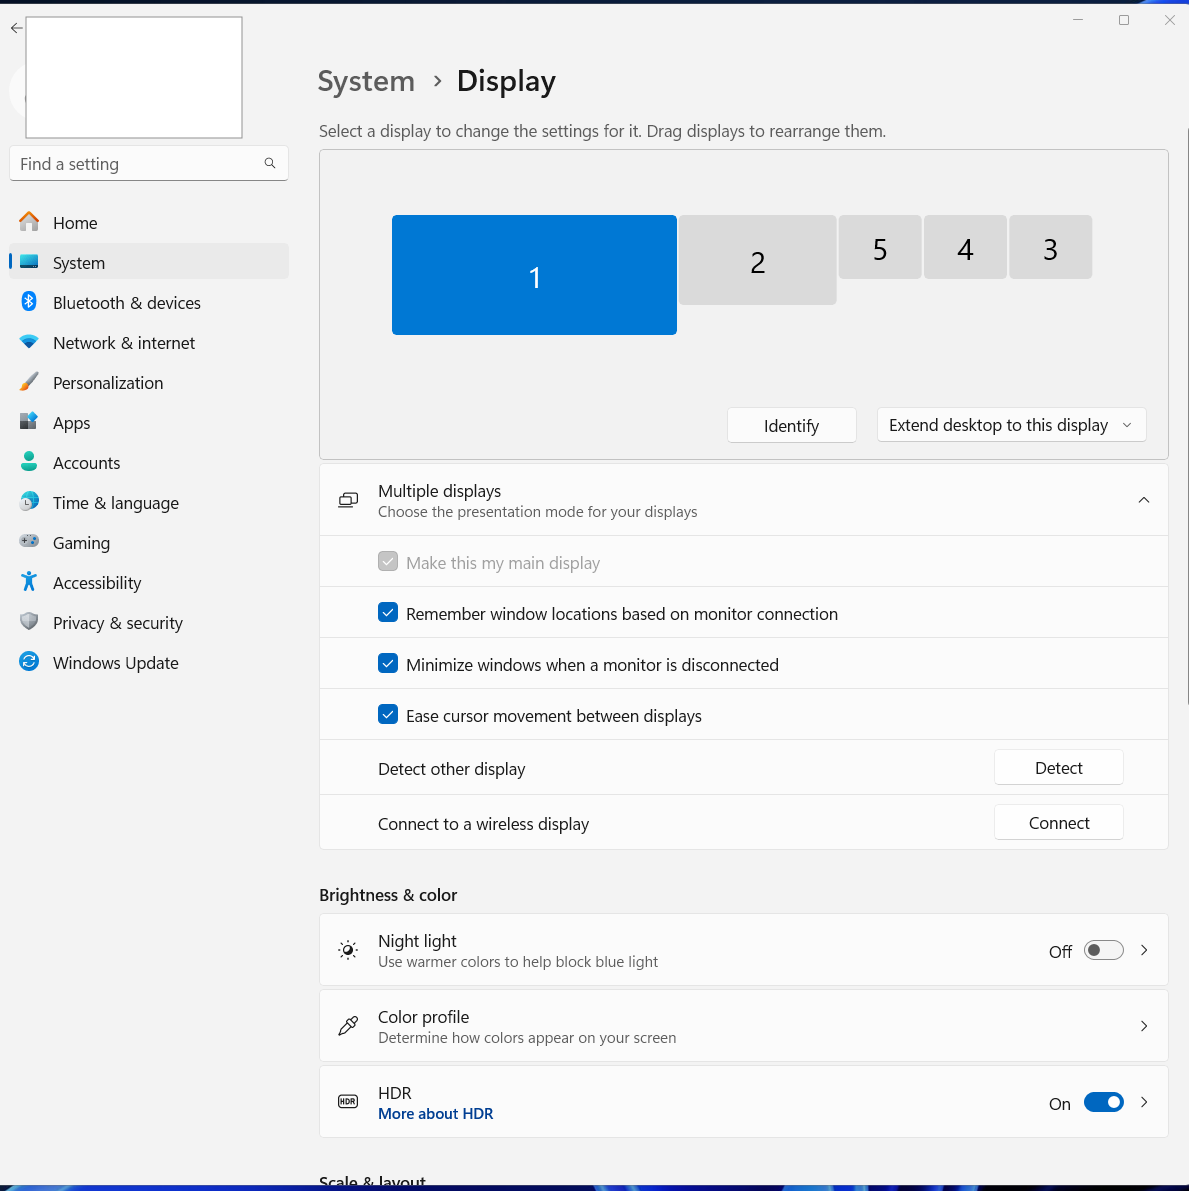Click the Night light sun icon
The width and height of the screenshot is (1189, 1191).
(348, 950)
